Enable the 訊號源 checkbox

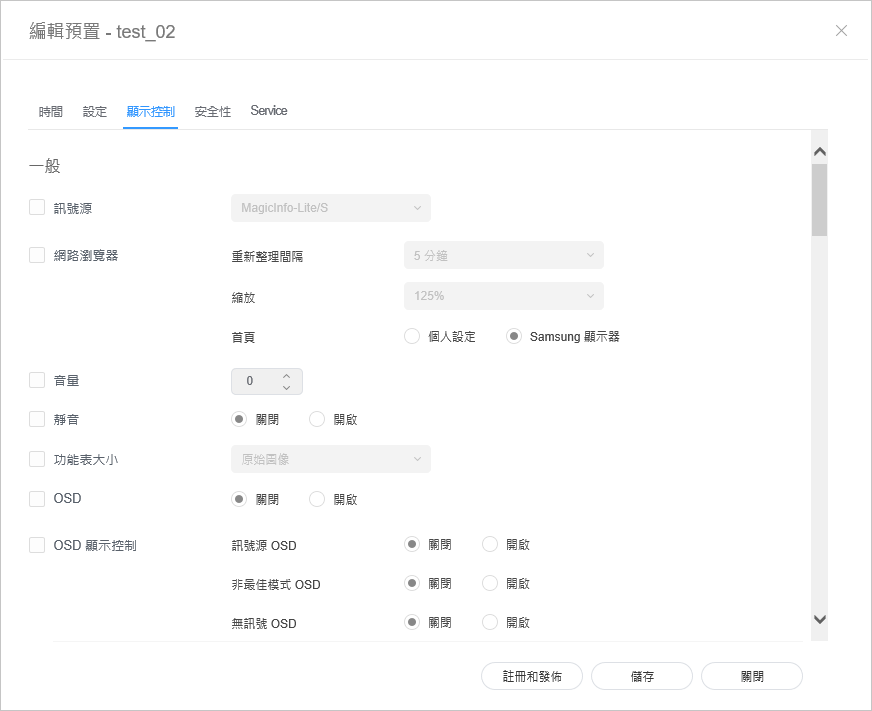coord(37,208)
